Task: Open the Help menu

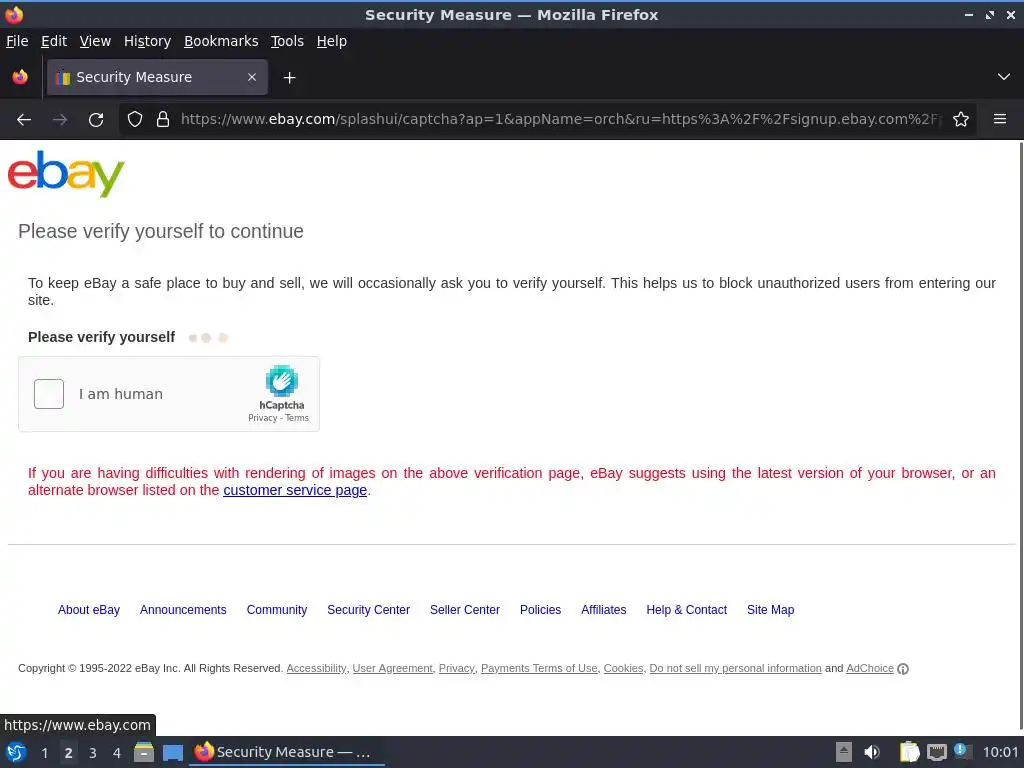Action: tap(332, 41)
